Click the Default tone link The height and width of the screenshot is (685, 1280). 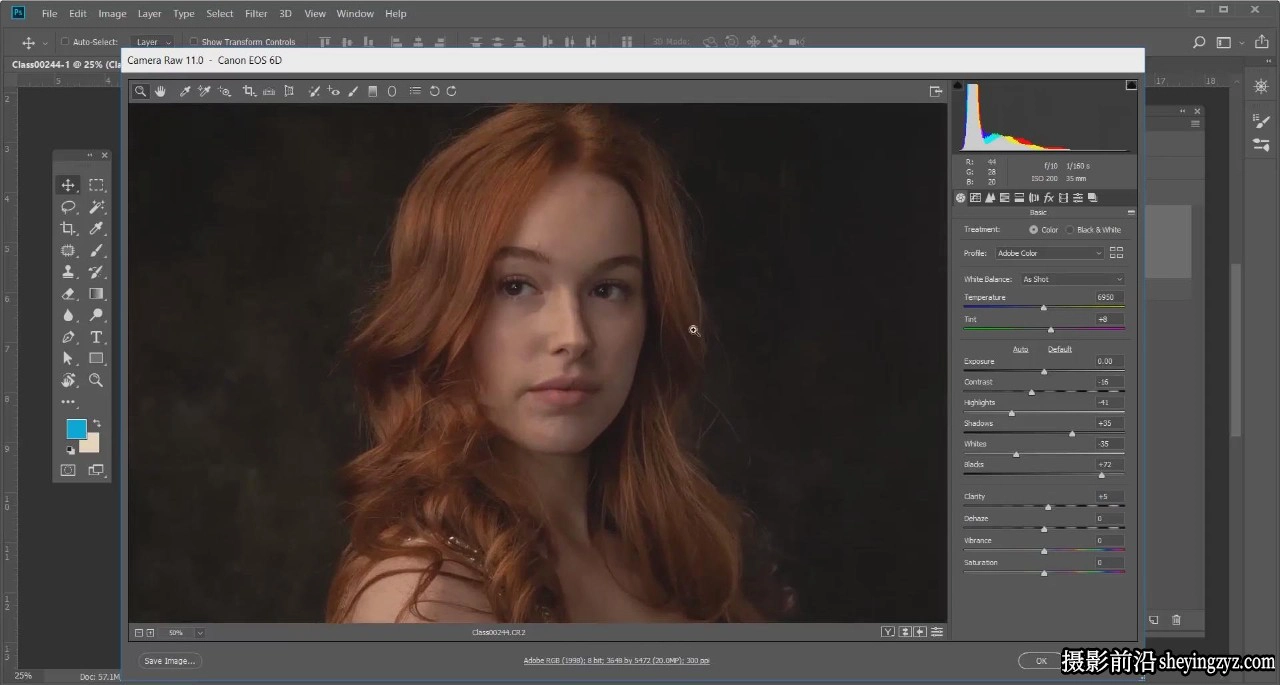[x=1060, y=349]
